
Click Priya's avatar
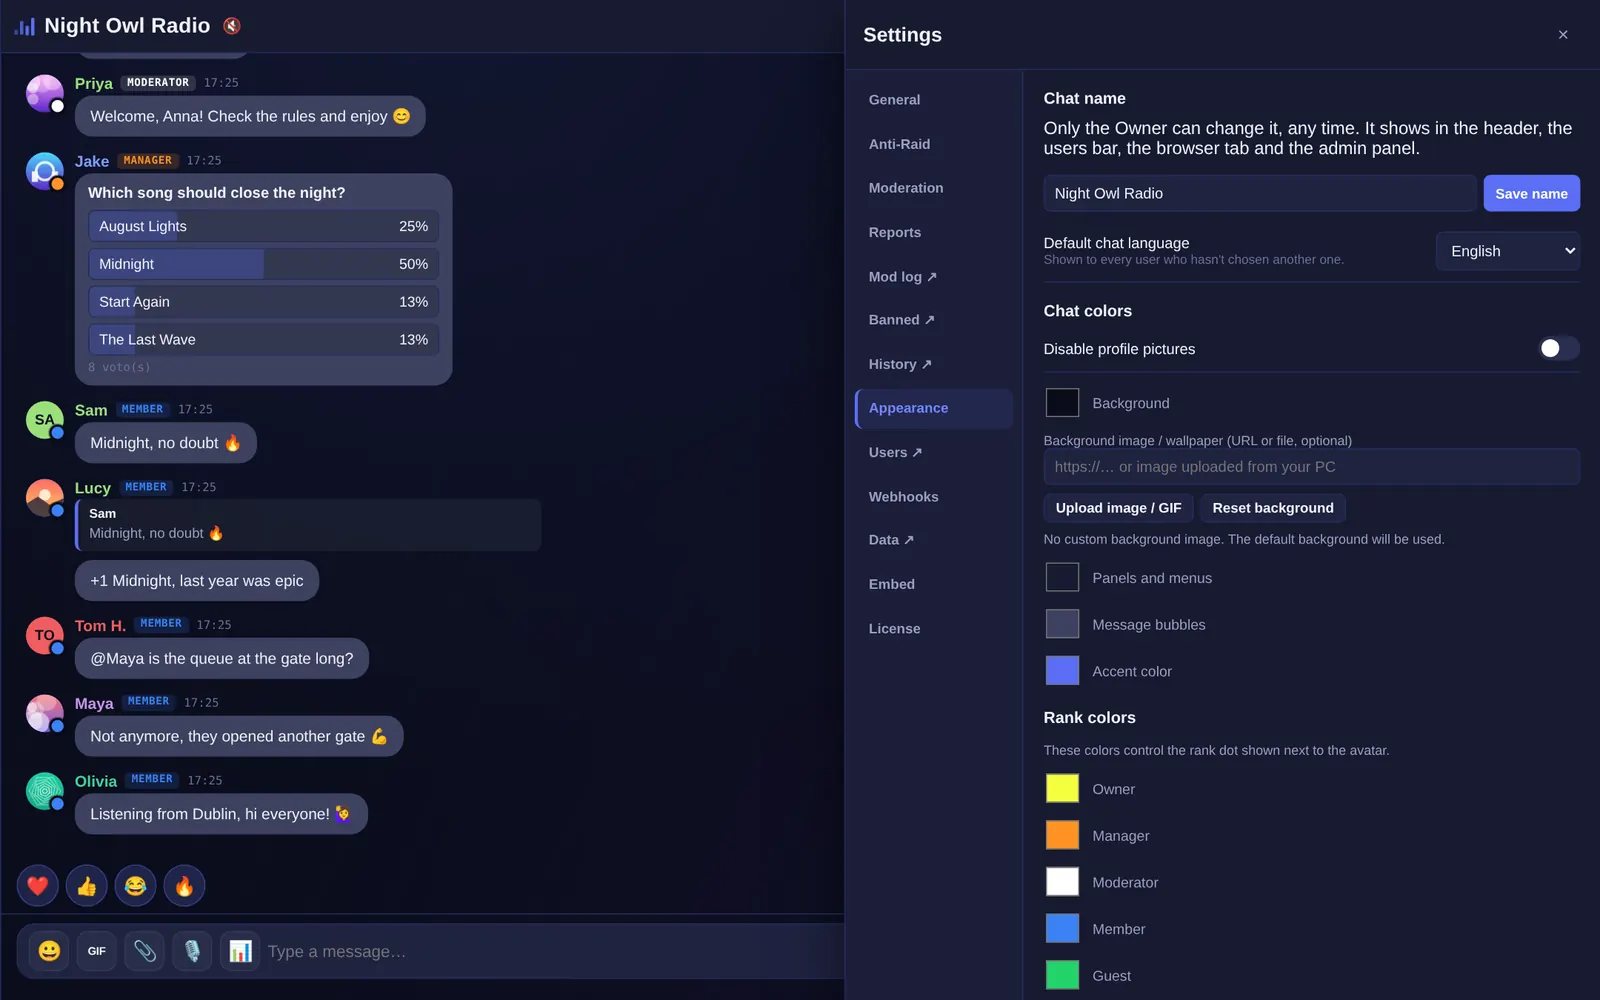[x=45, y=94]
